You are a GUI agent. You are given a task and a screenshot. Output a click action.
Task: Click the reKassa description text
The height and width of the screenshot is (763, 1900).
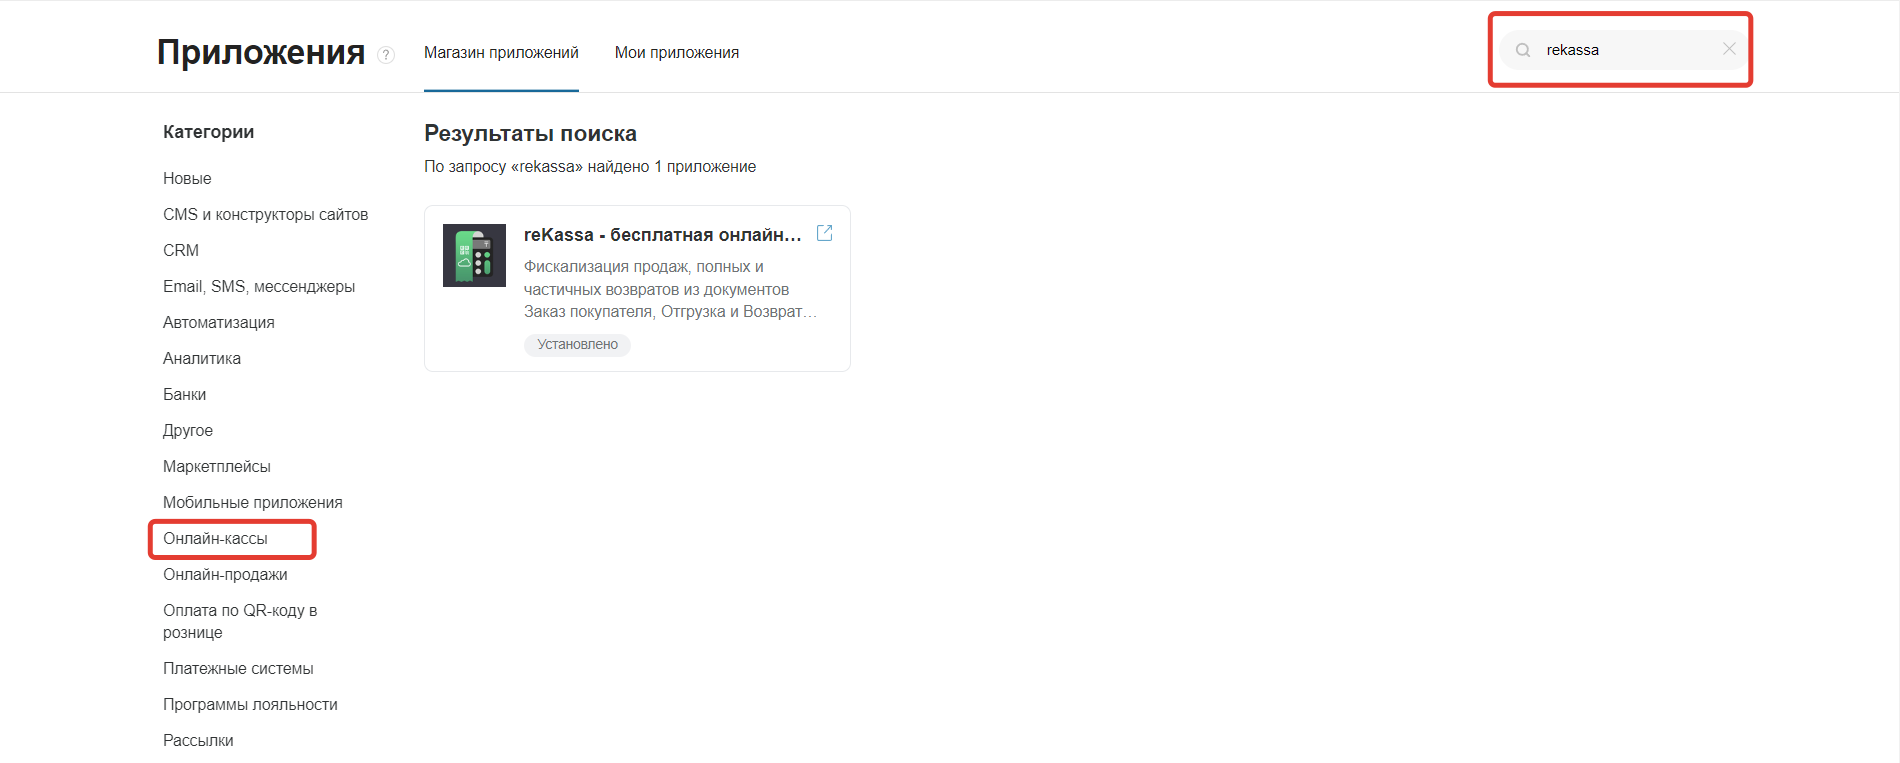point(670,289)
